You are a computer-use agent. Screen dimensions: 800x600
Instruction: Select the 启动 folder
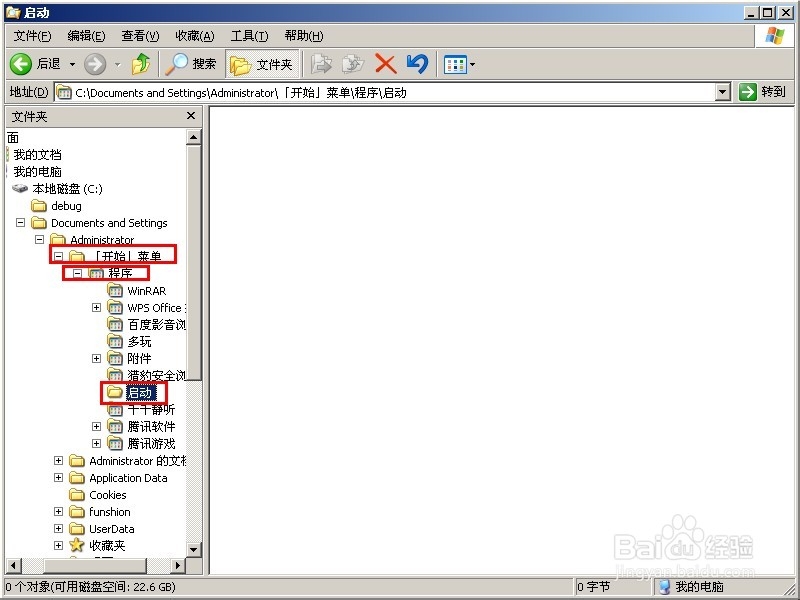[139, 392]
